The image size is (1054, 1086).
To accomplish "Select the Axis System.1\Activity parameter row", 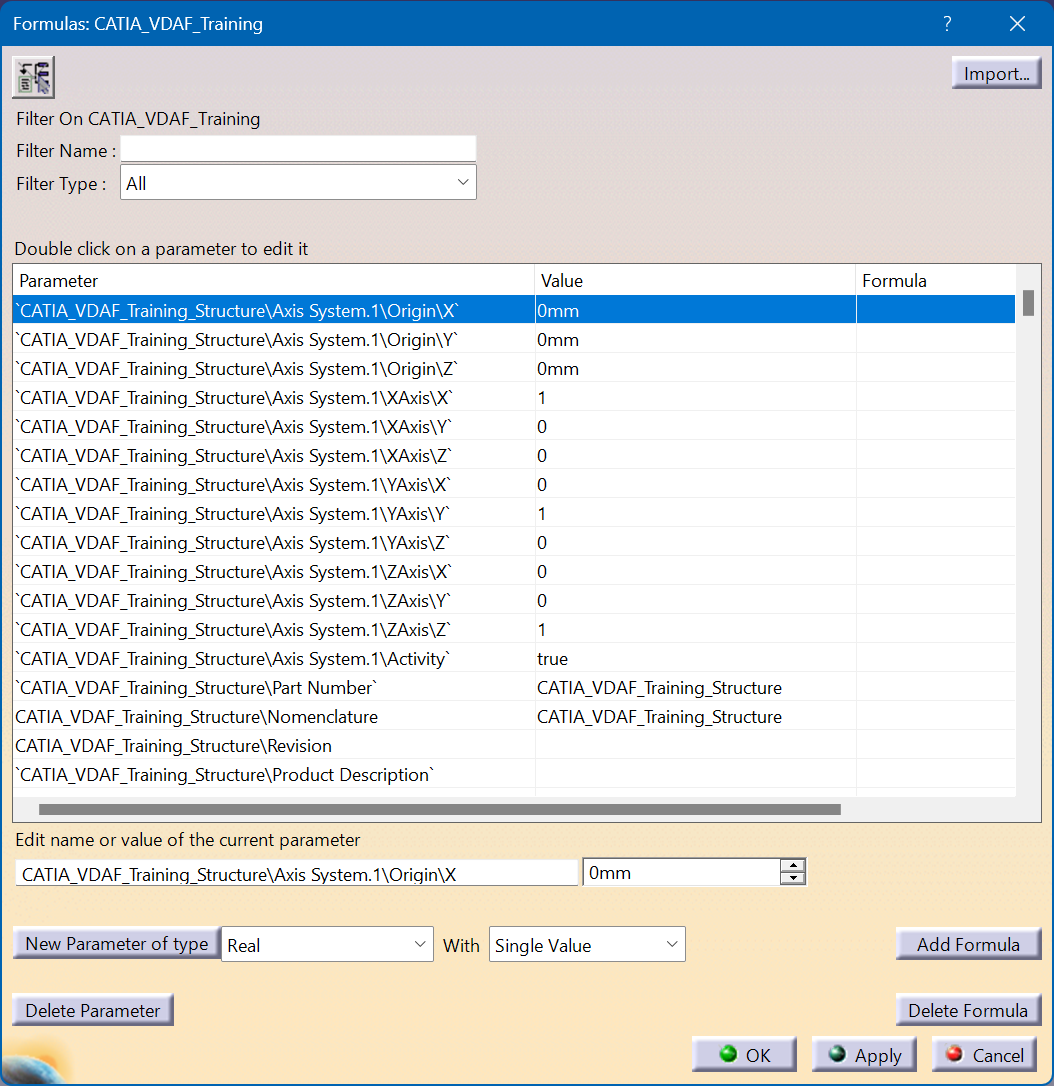I will (x=514, y=659).
